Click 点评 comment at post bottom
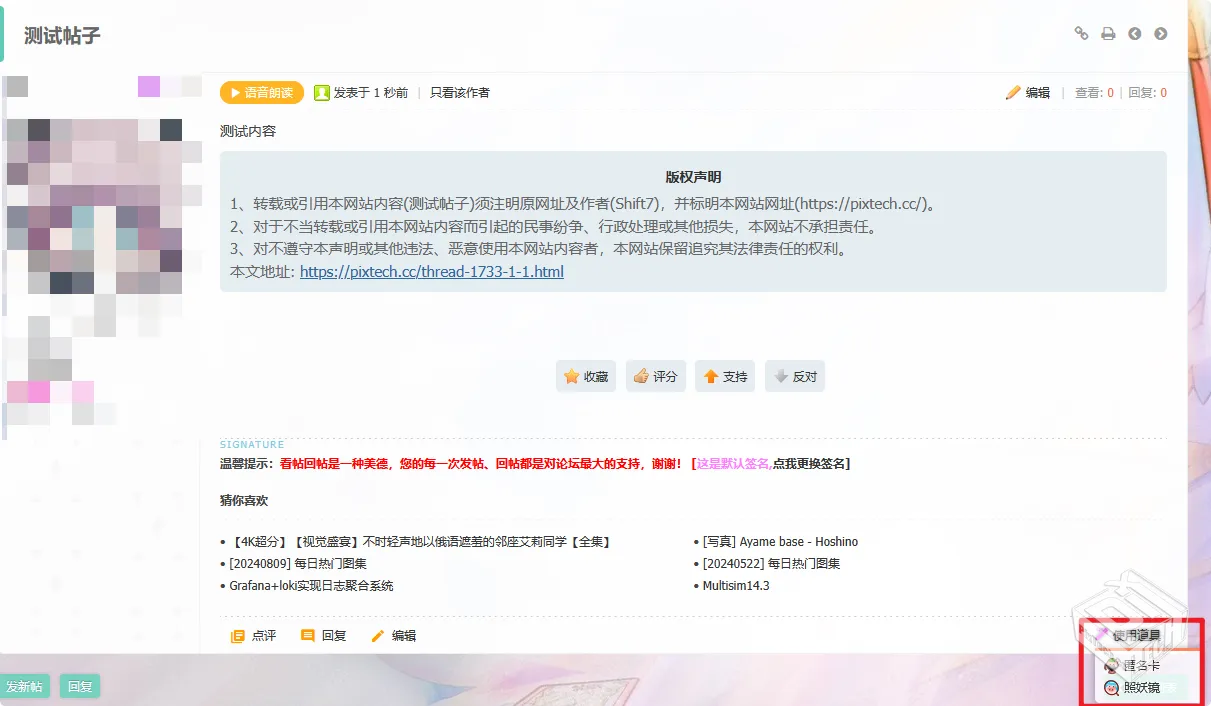 (254, 635)
